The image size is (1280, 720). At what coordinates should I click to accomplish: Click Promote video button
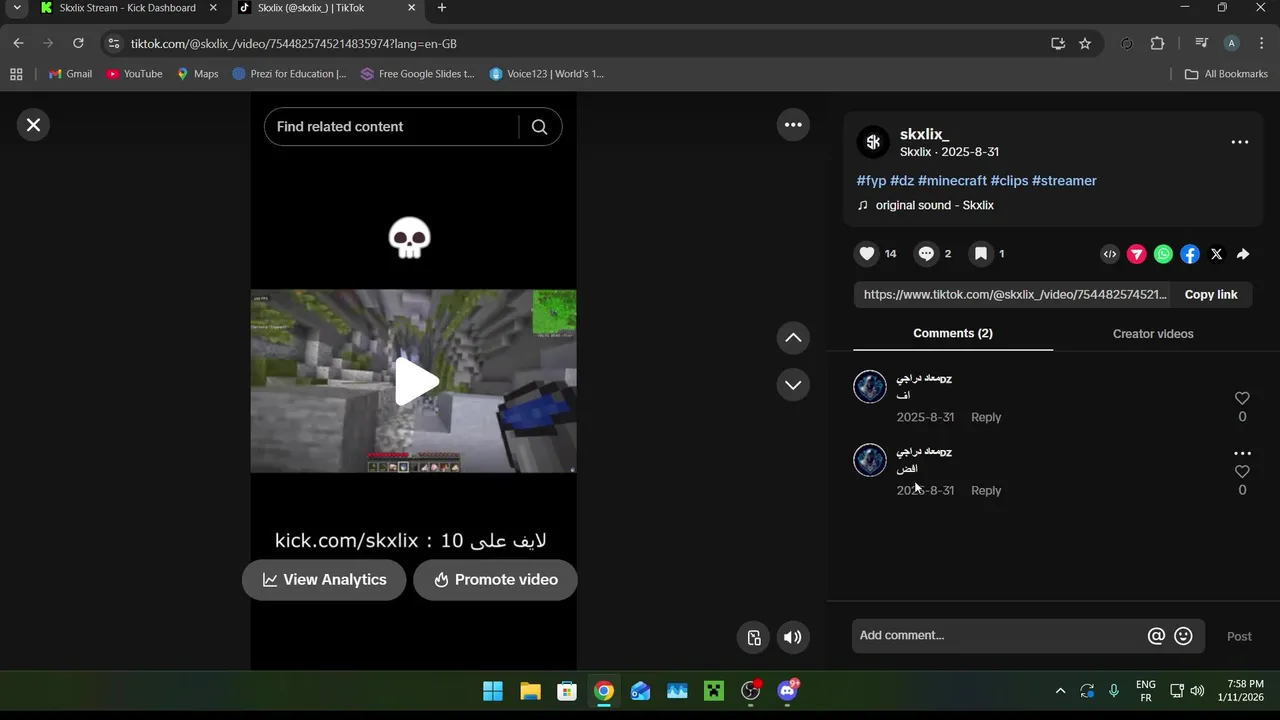click(496, 580)
